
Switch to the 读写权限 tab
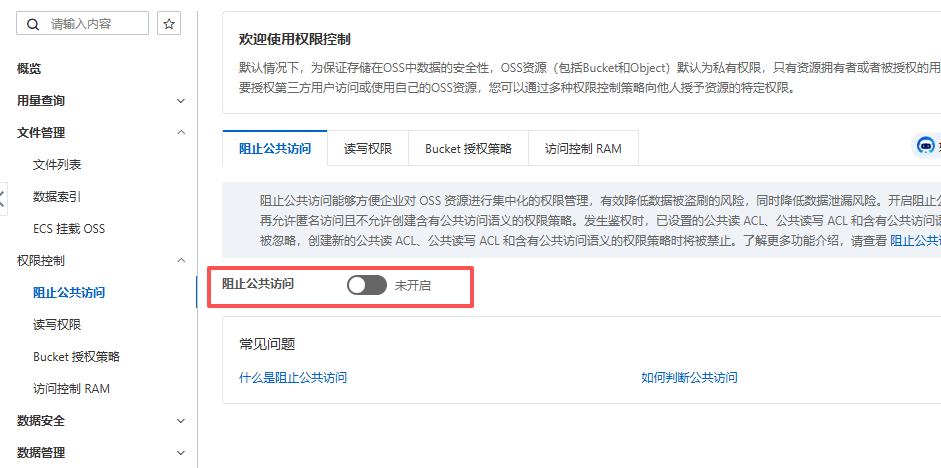[x=368, y=149]
